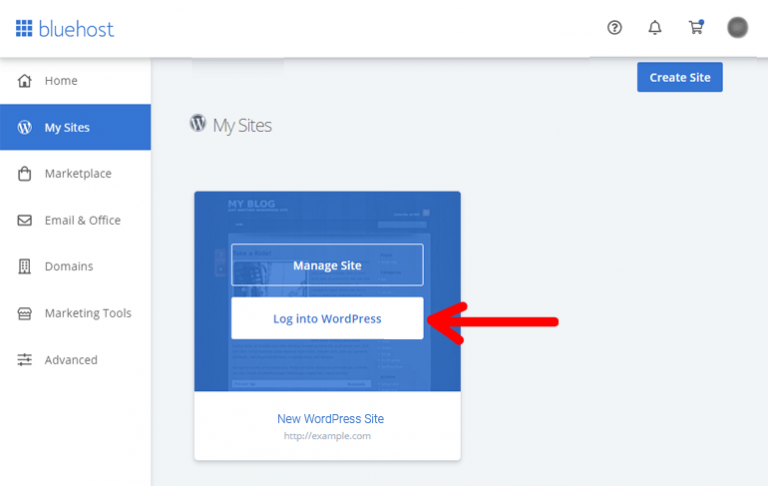Click the http://example.com URL text

[327, 436]
